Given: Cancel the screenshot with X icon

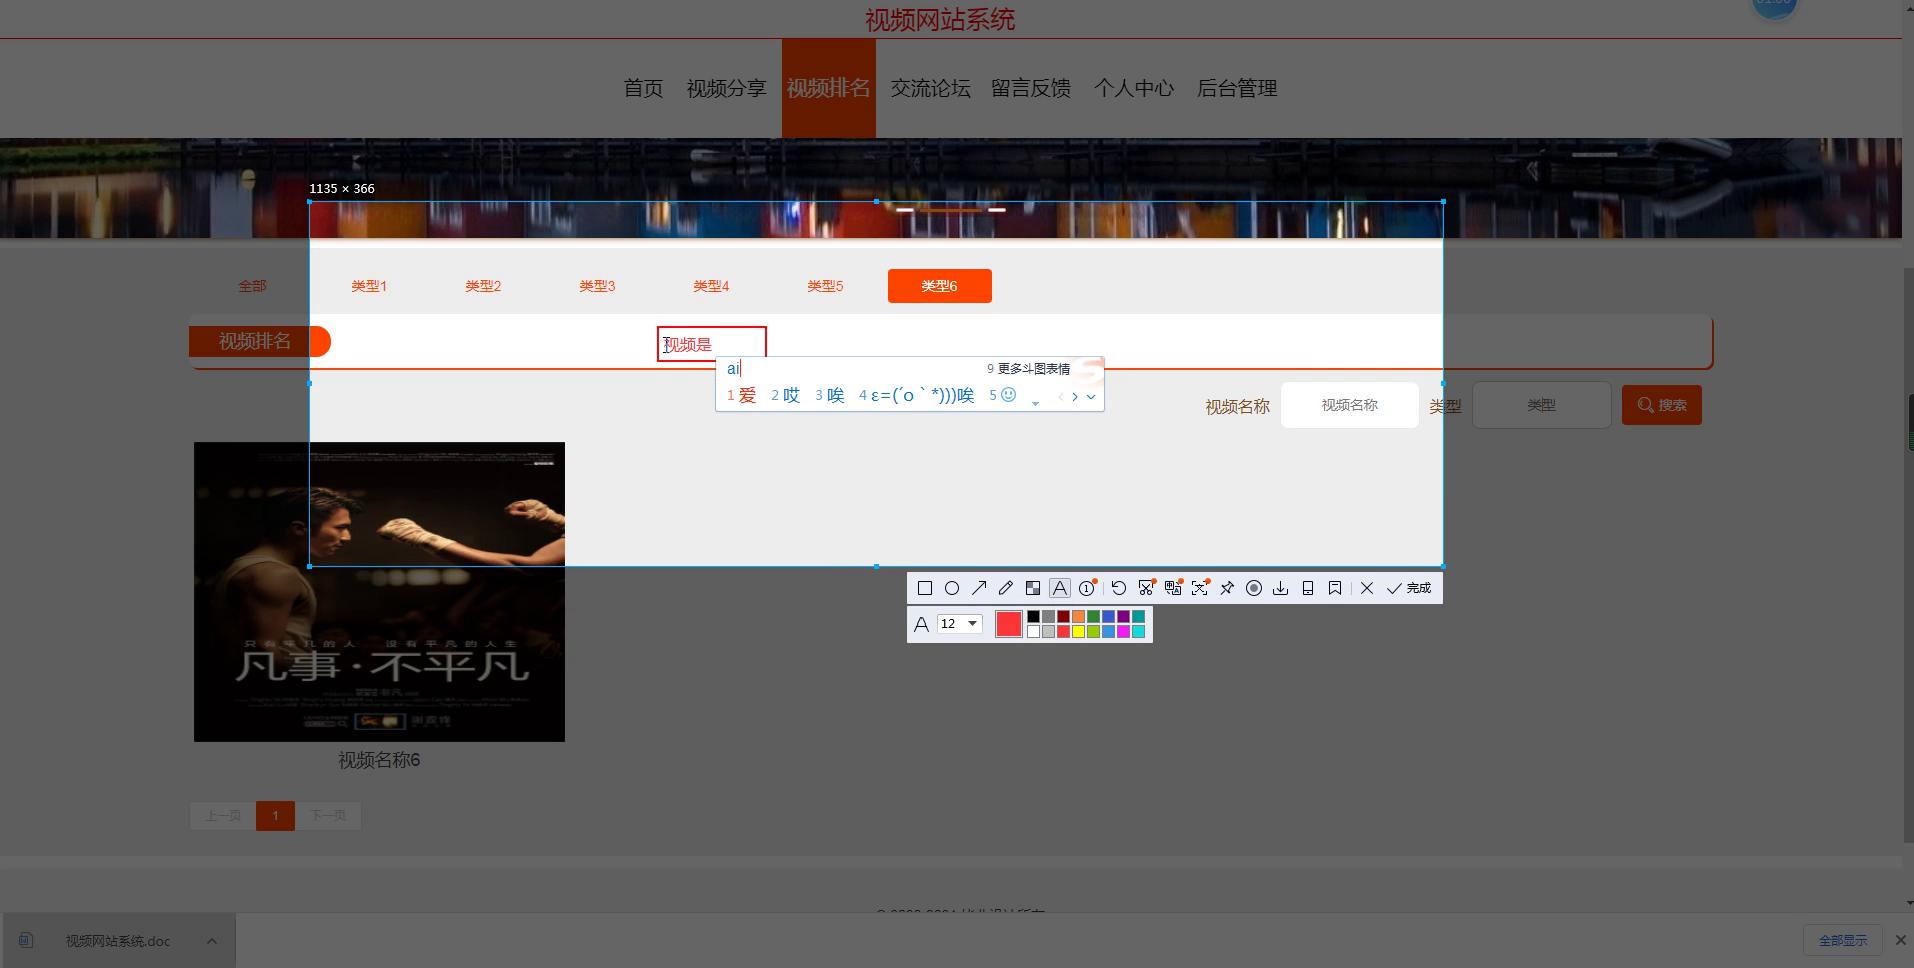Looking at the screenshot, I should tap(1367, 588).
